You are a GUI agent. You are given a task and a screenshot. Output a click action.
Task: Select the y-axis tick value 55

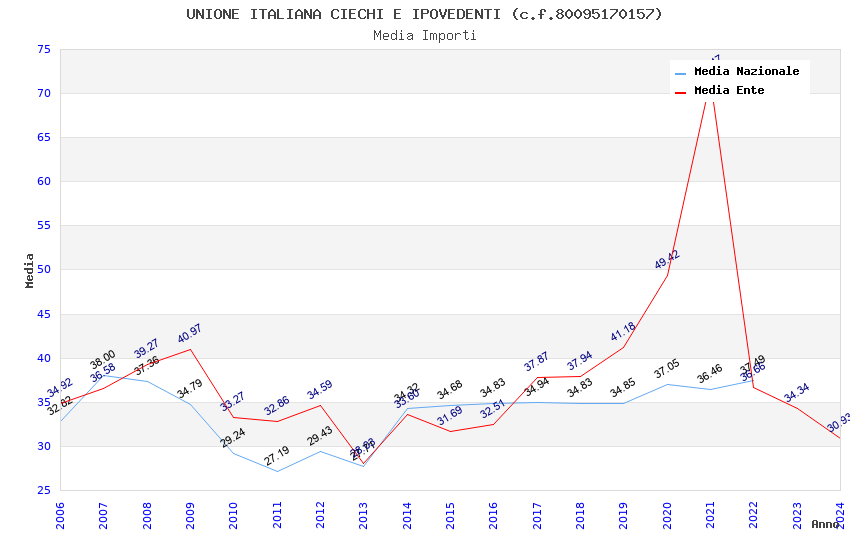pyautogui.click(x=44, y=225)
